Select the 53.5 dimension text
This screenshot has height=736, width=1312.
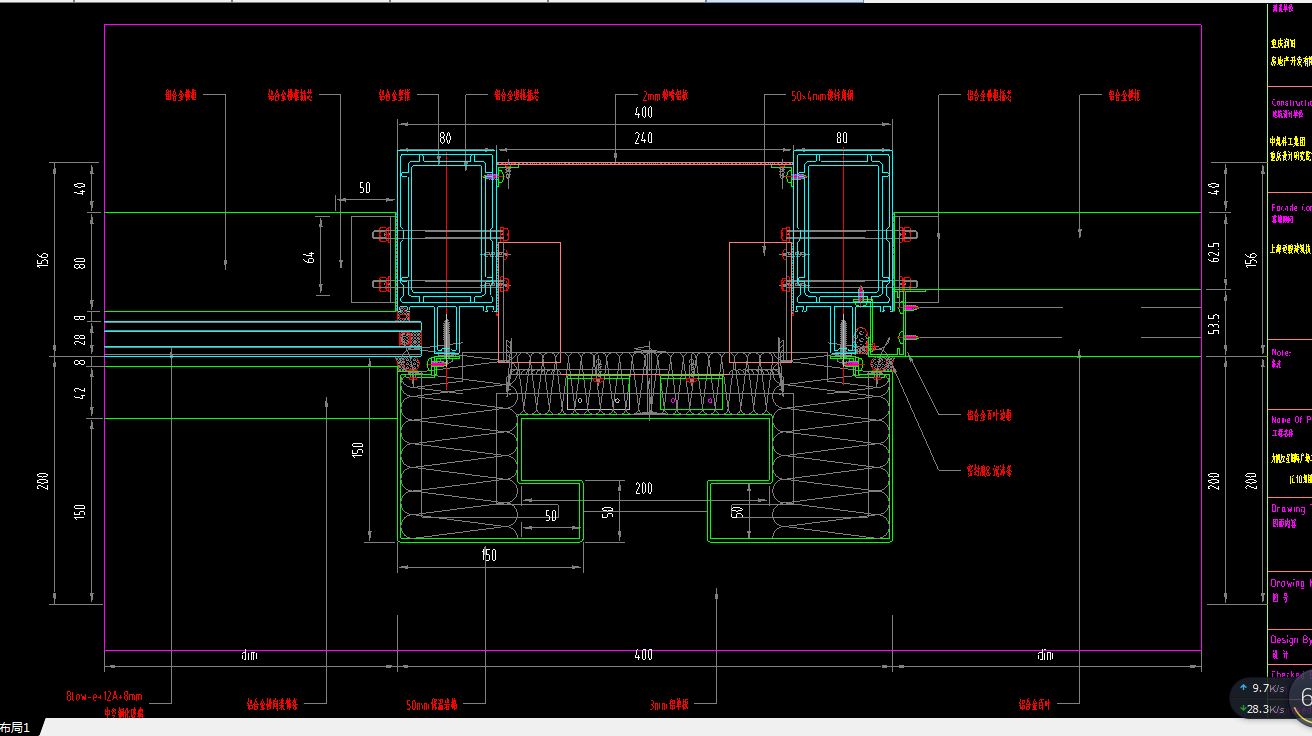point(1214,323)
